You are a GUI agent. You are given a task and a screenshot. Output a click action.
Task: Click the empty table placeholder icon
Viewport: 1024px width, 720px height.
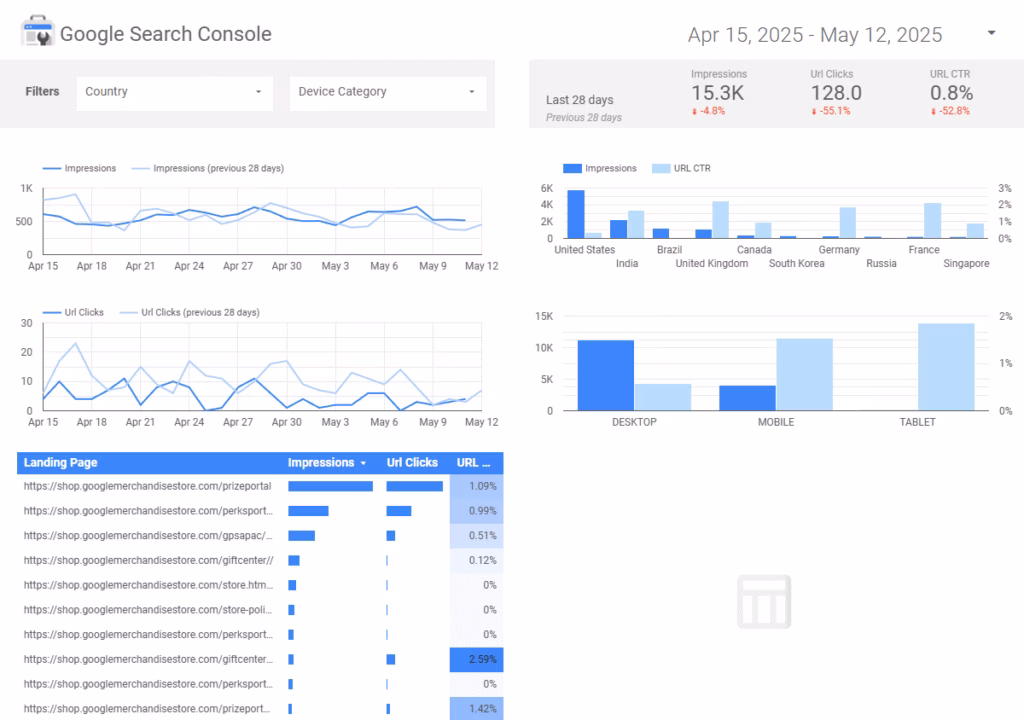[764, 602]
